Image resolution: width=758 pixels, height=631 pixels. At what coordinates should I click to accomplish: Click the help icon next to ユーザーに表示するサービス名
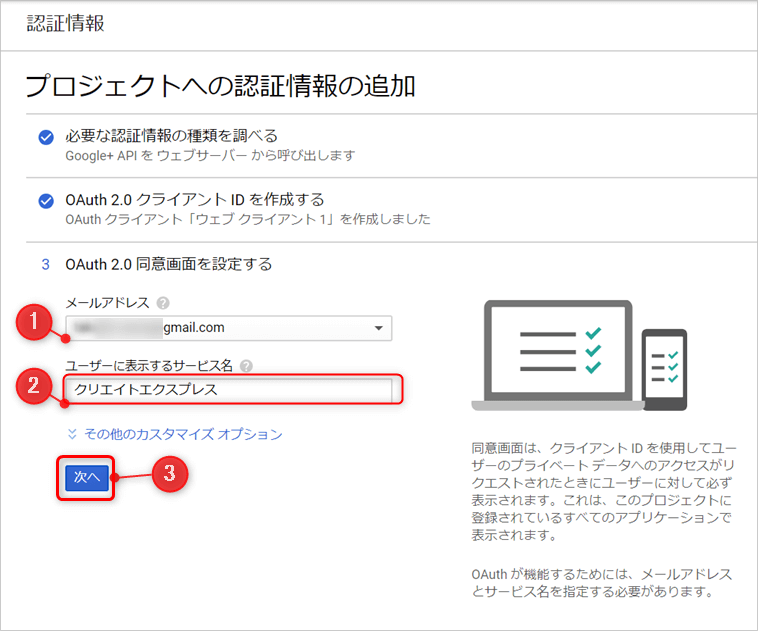[246, 365]
